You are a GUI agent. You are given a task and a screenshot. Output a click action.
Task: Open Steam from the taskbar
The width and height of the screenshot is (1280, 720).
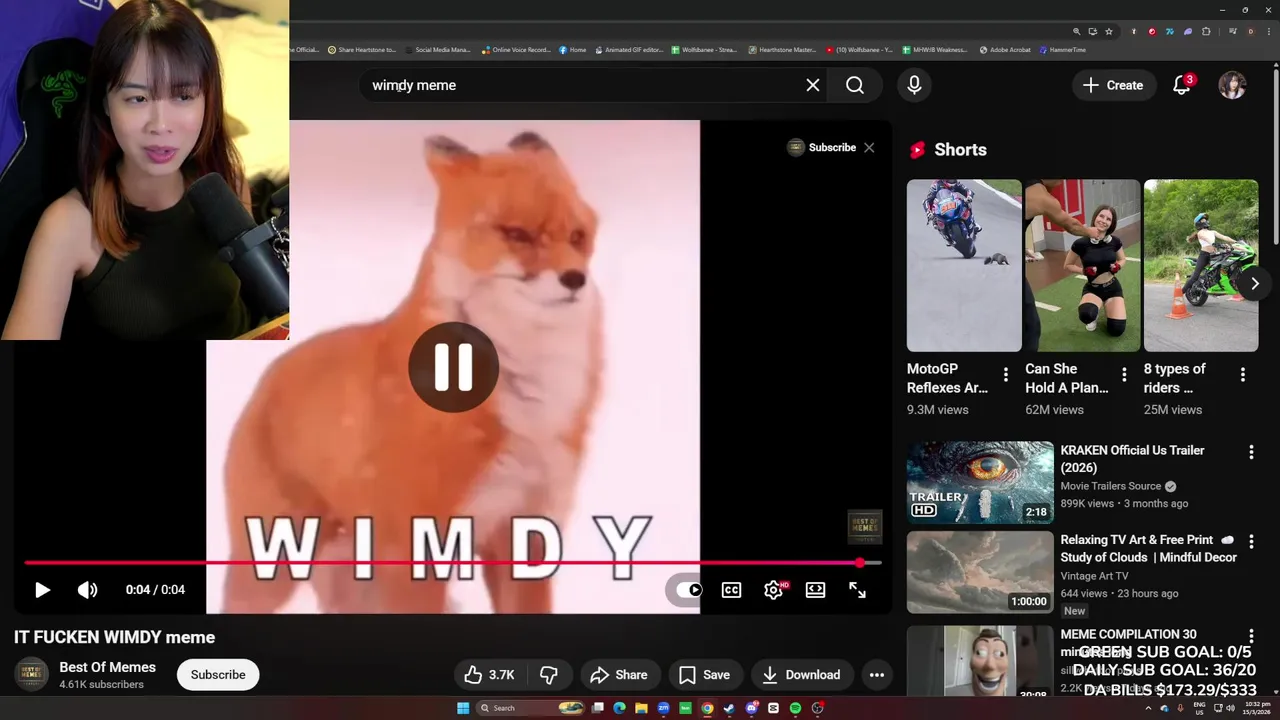(729, 708)
